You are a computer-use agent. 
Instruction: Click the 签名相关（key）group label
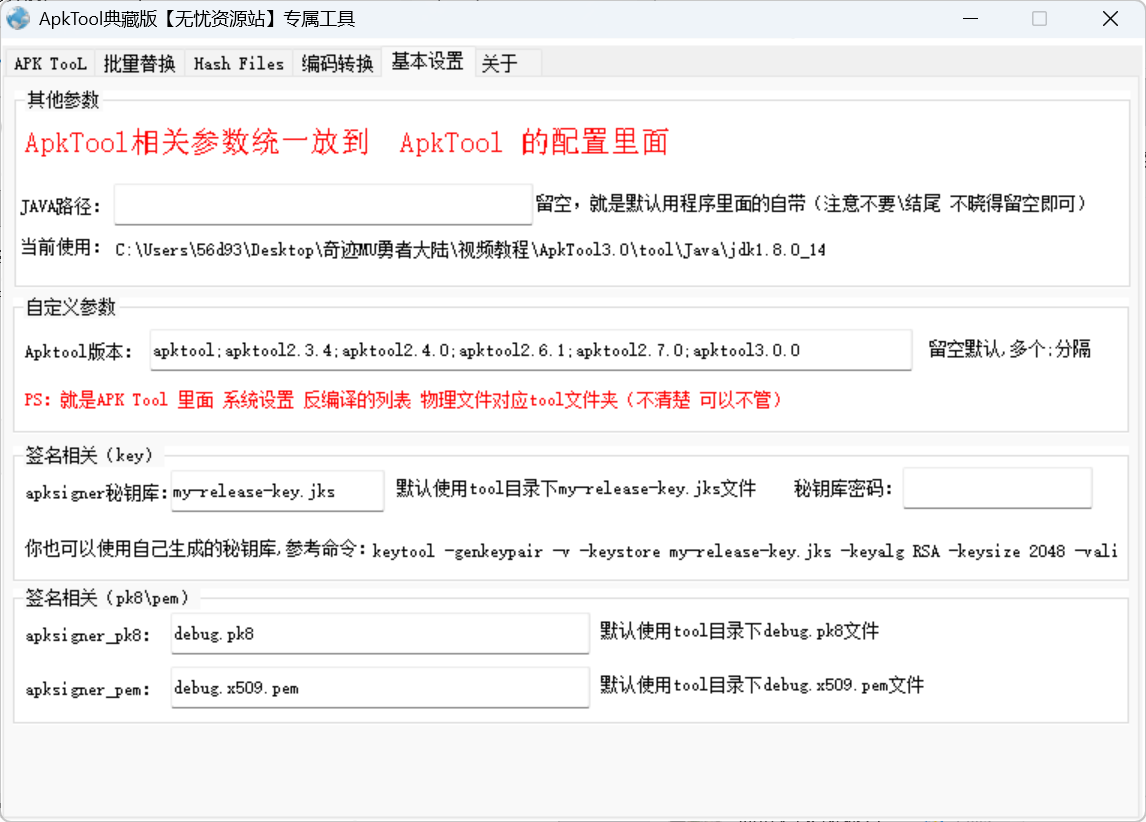[89, 455]
